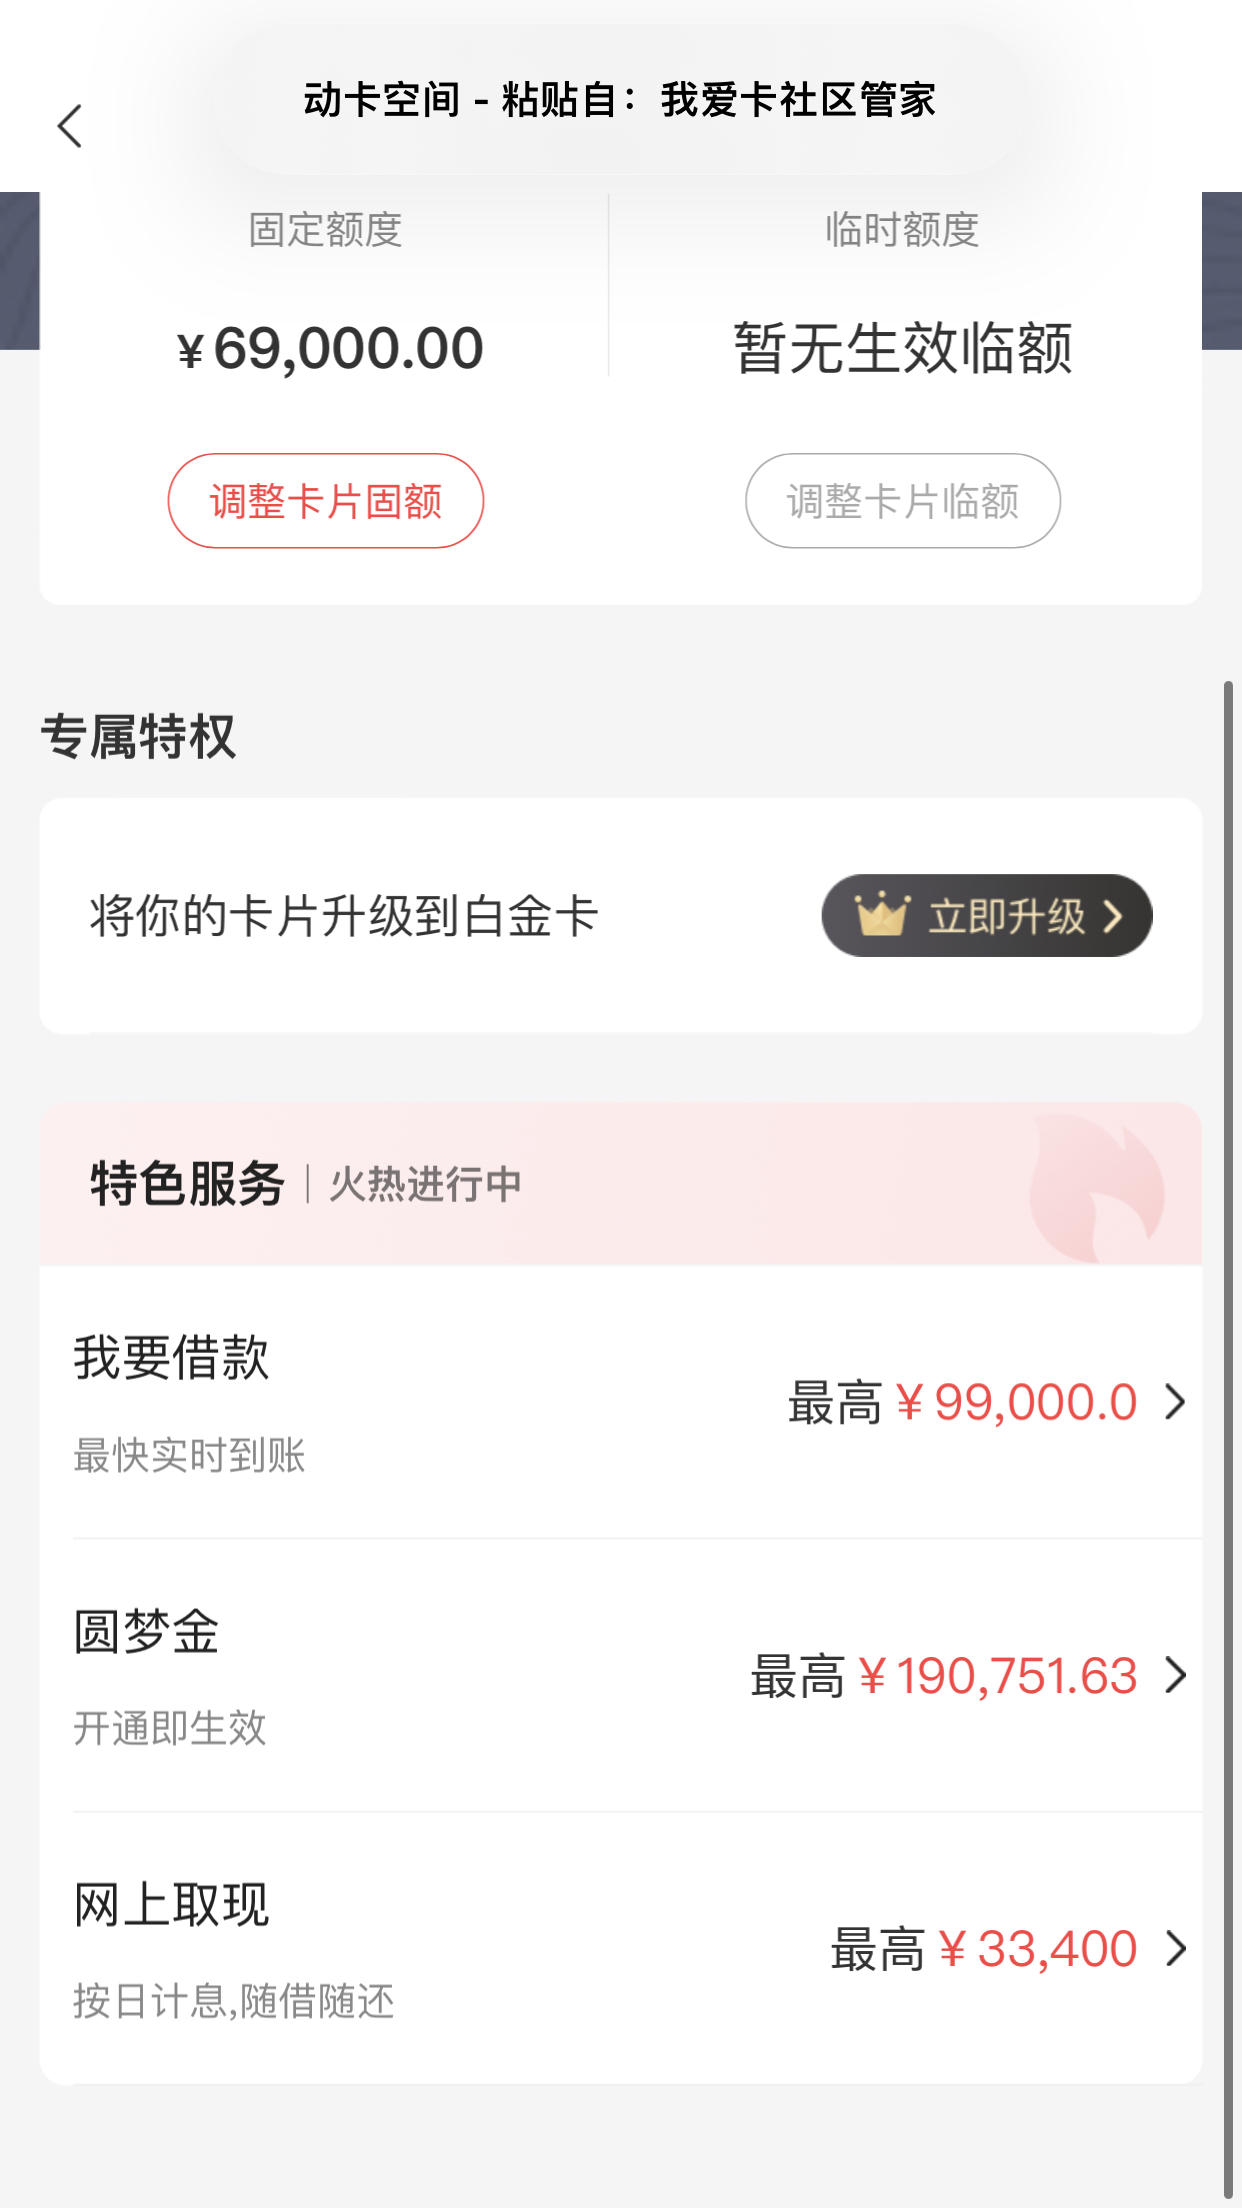This screenshot has width=1242, height=2208.
Task: Select the 圆梦金 service row
Action: 621,1675
